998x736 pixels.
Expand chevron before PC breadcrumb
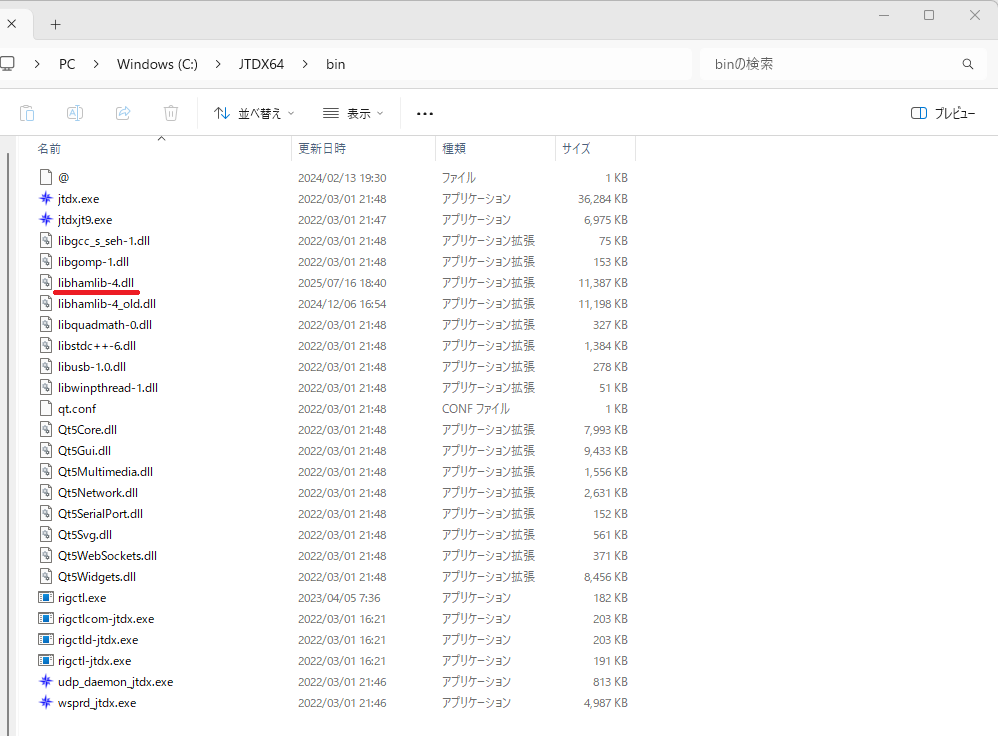(x=38, y=64)
